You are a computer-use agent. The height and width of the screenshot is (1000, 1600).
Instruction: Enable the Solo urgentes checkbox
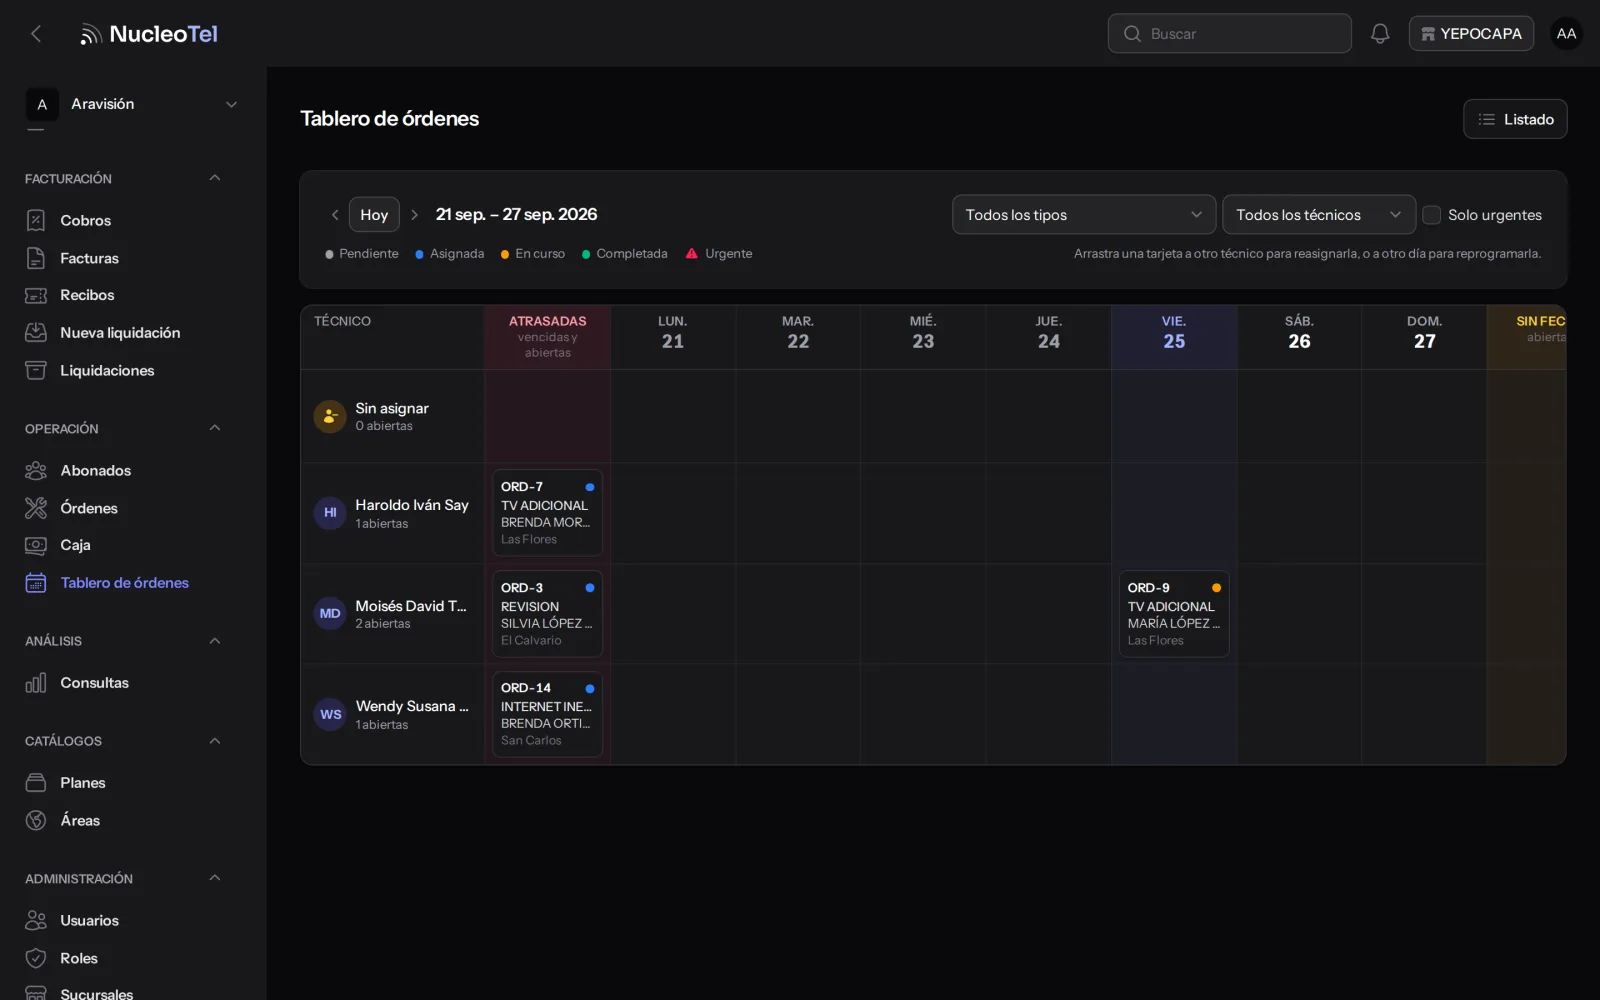[1431, 215]
